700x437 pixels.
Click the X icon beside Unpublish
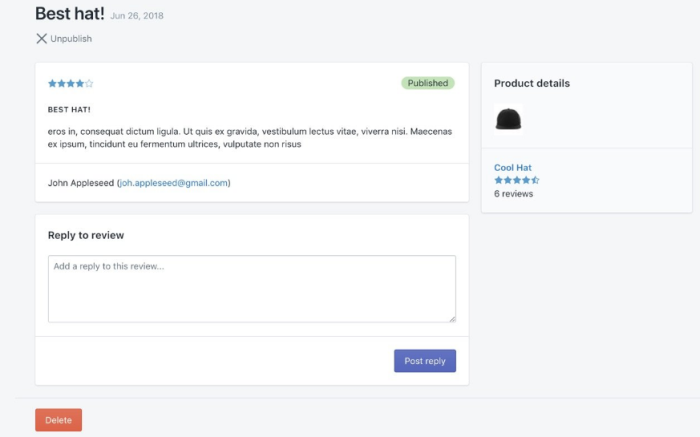coord(42,39)
